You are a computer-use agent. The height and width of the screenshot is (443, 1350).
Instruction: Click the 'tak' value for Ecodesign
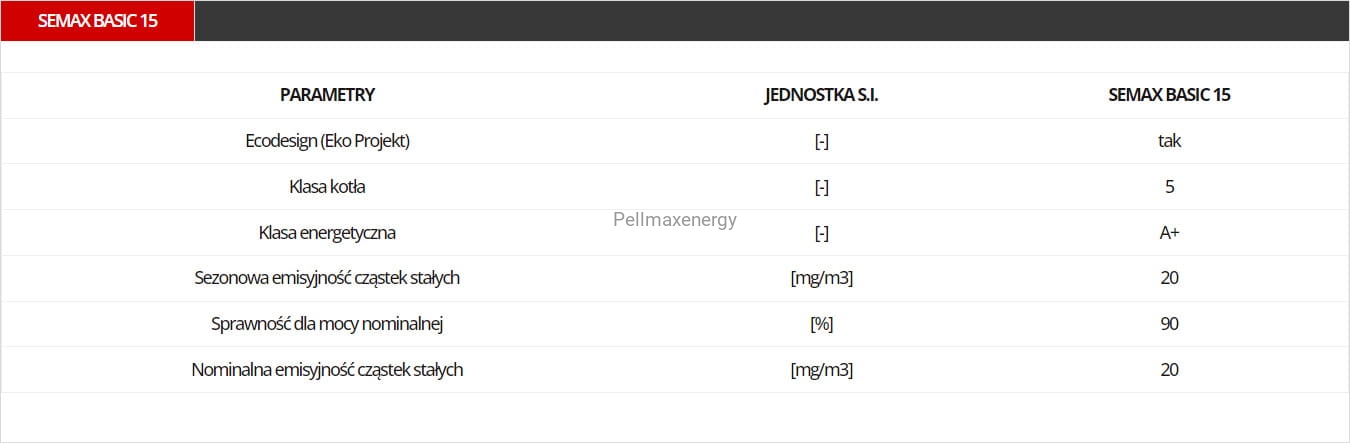1169,141
